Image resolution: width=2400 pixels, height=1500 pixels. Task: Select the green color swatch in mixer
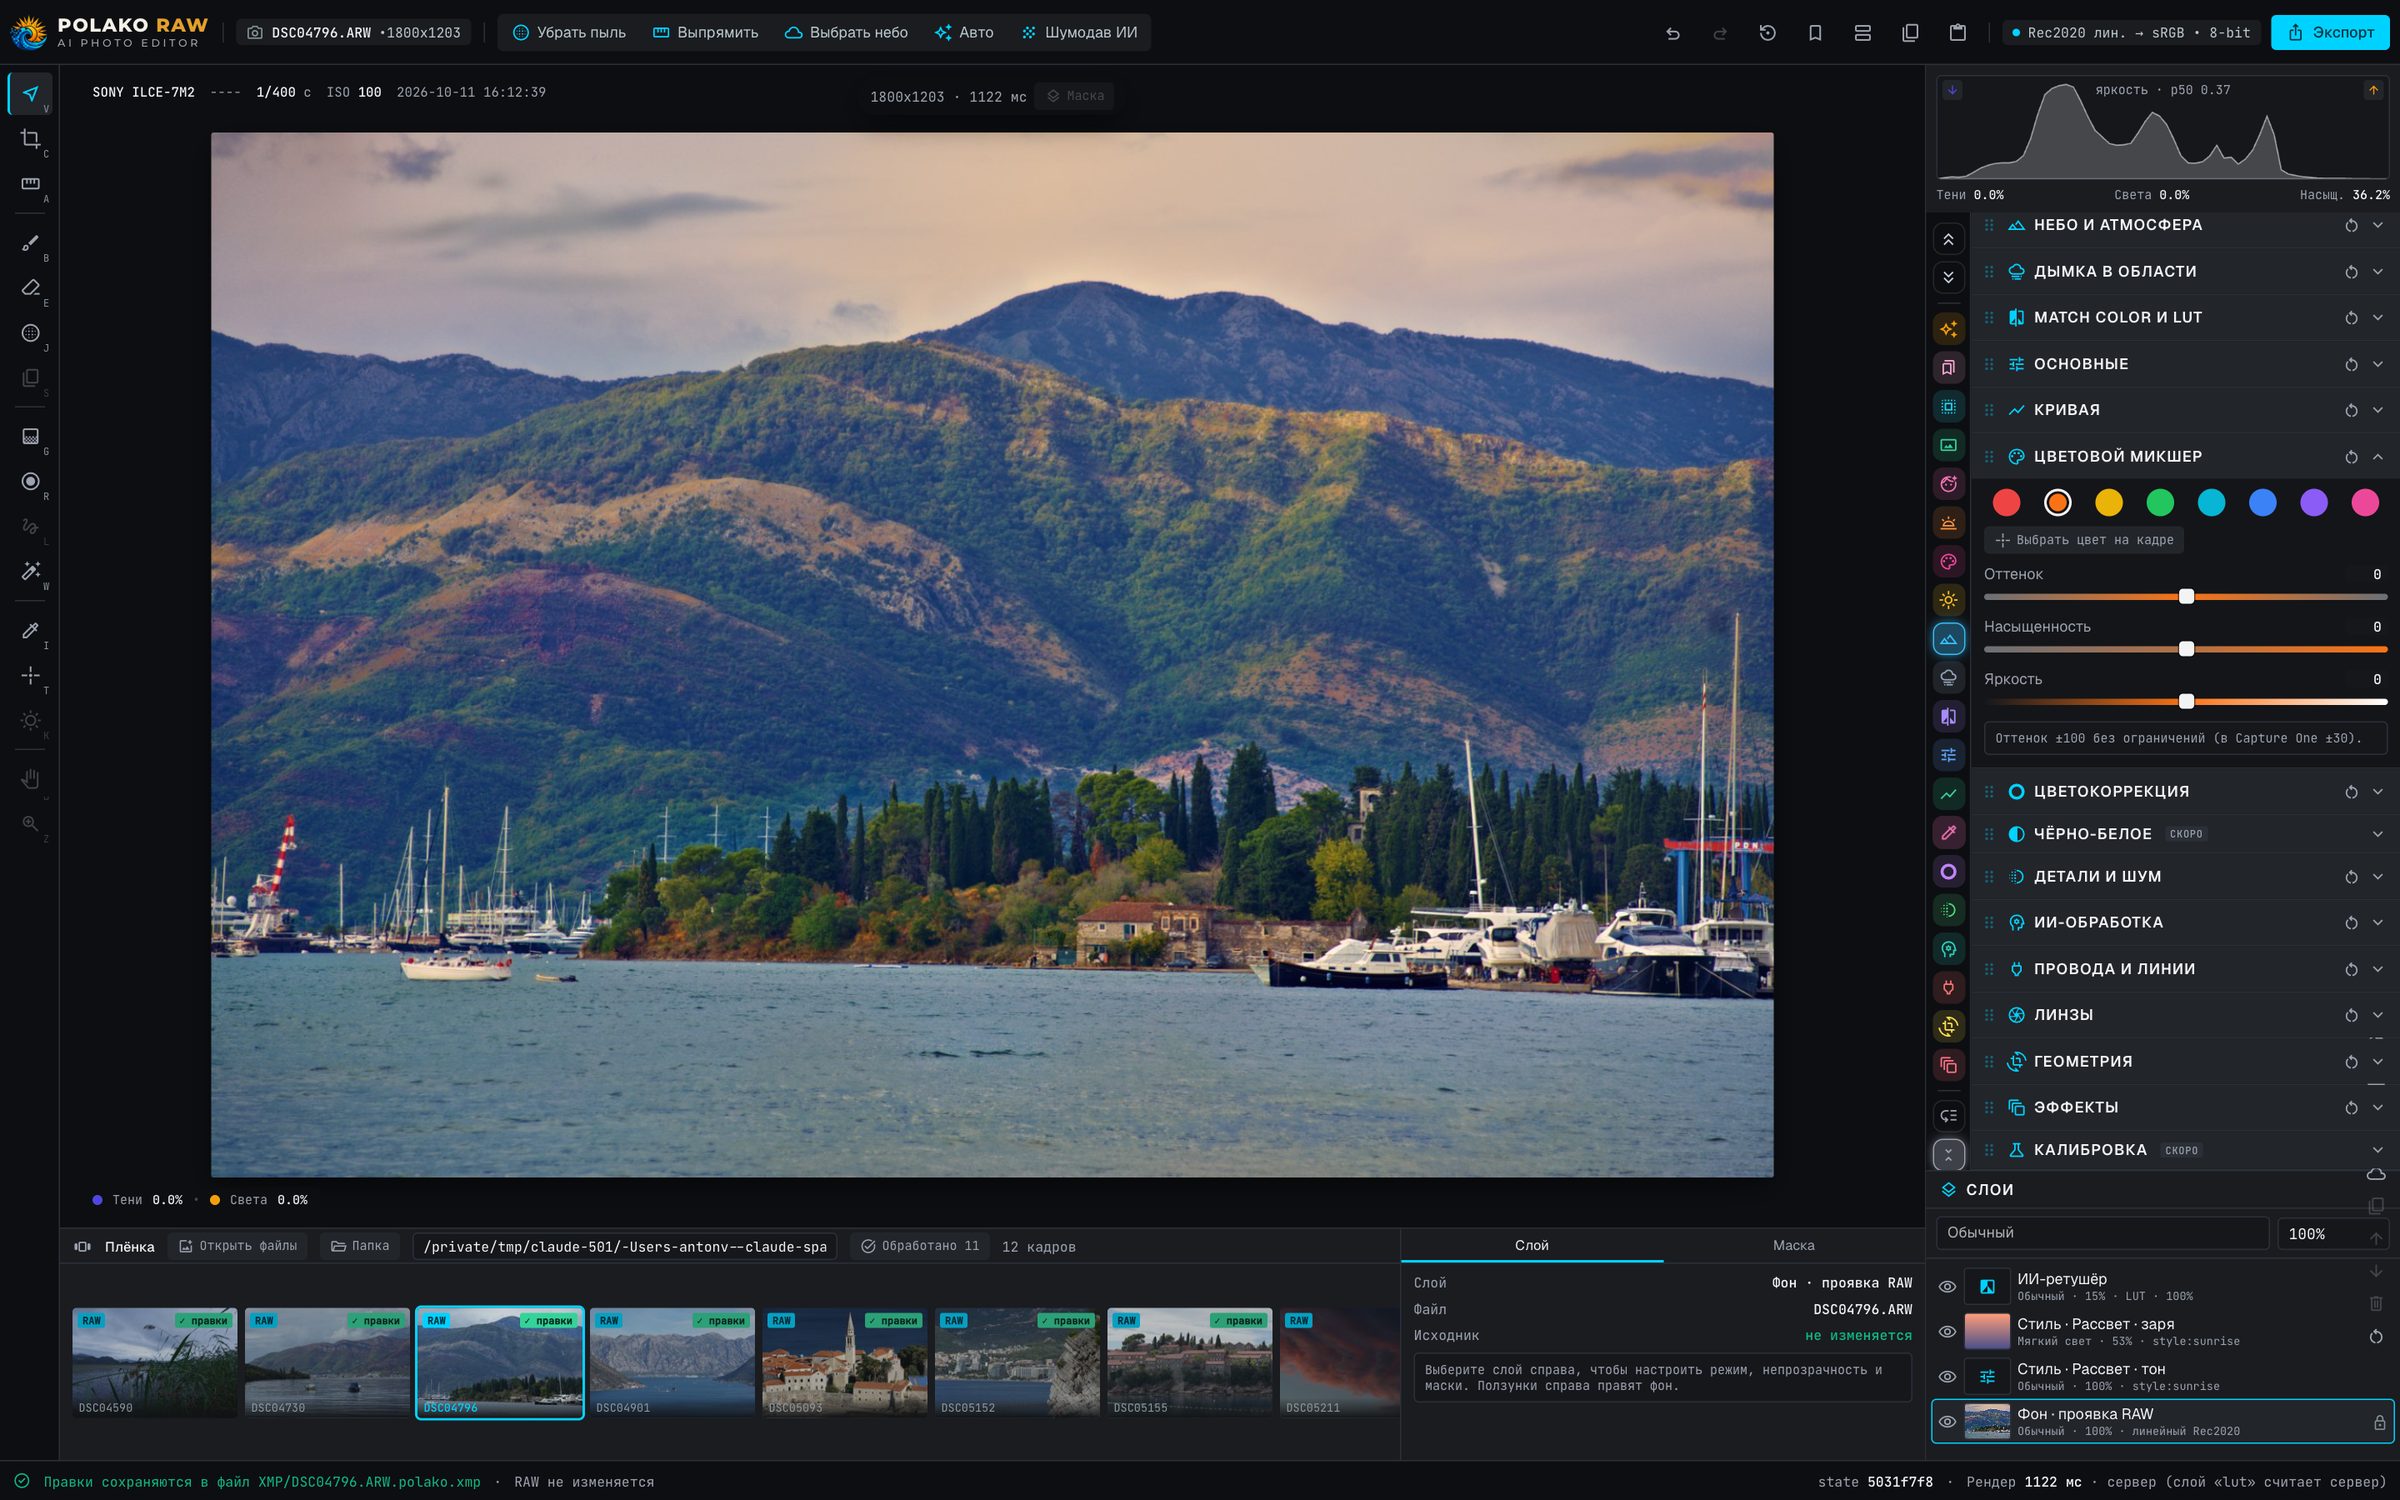(2160, 502)
